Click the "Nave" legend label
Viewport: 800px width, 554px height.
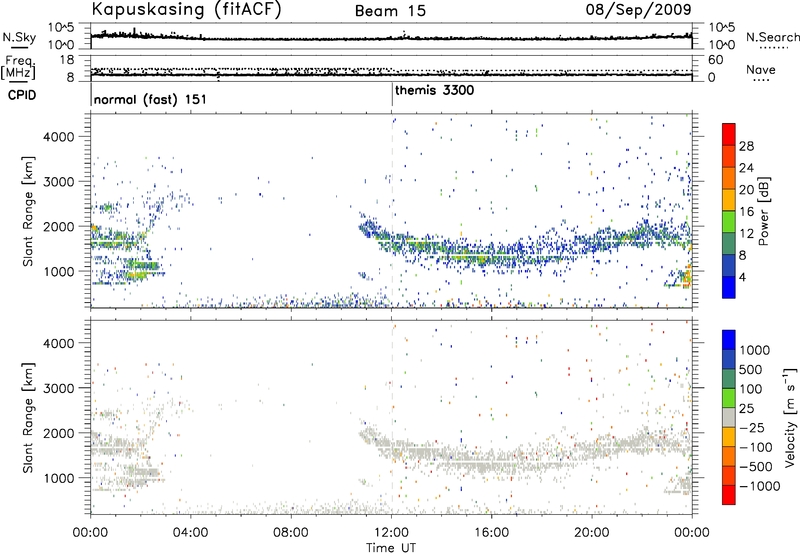click(x=761, y=69)
